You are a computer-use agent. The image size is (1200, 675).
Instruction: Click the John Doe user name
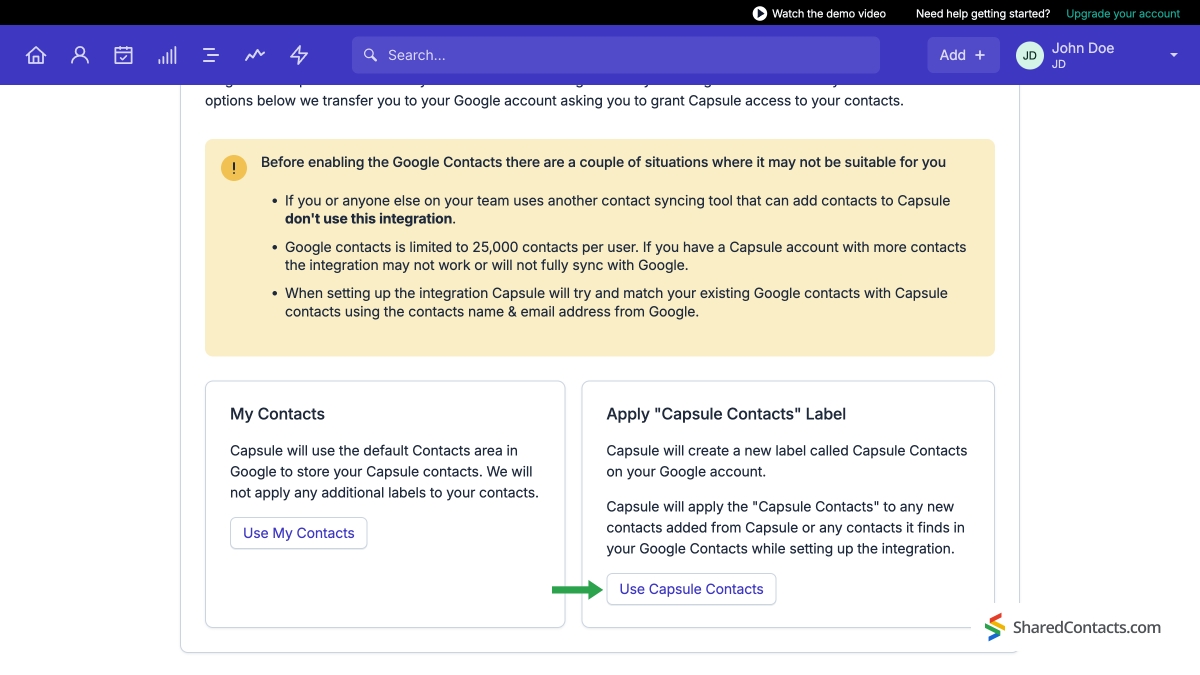[1083, 48]
